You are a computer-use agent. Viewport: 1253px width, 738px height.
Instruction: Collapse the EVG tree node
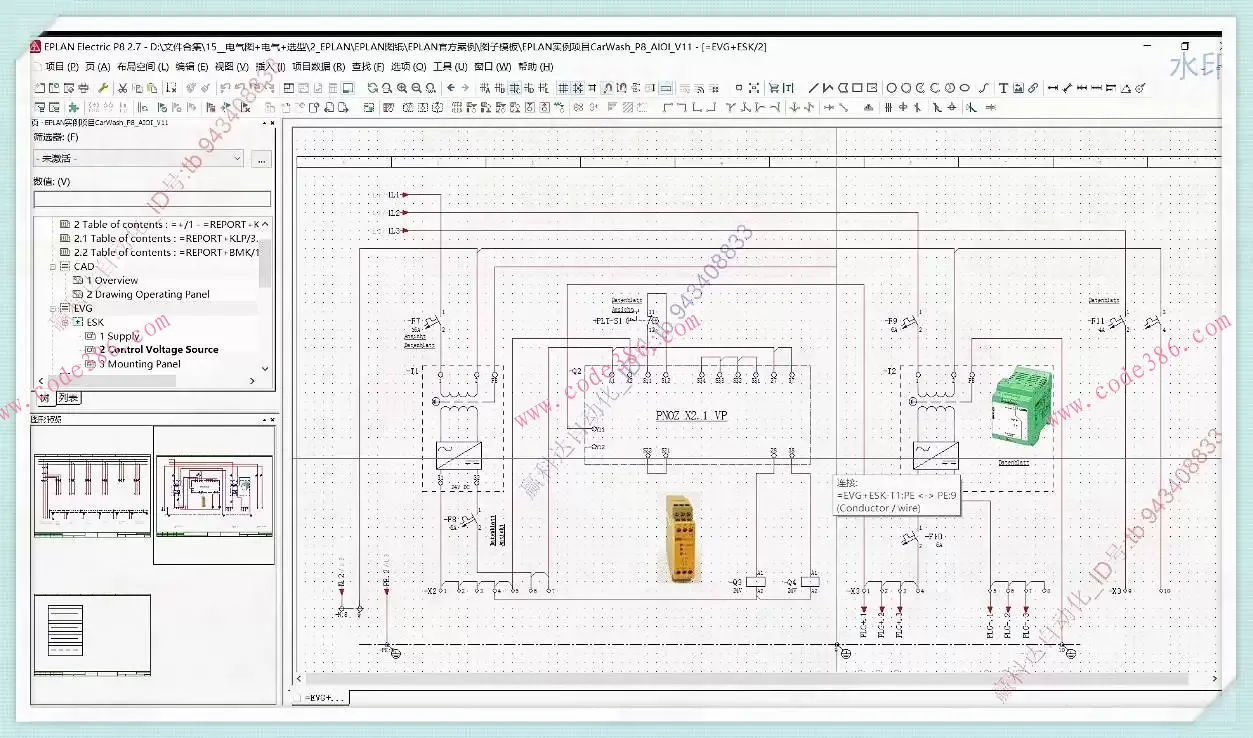pos(53,308)
